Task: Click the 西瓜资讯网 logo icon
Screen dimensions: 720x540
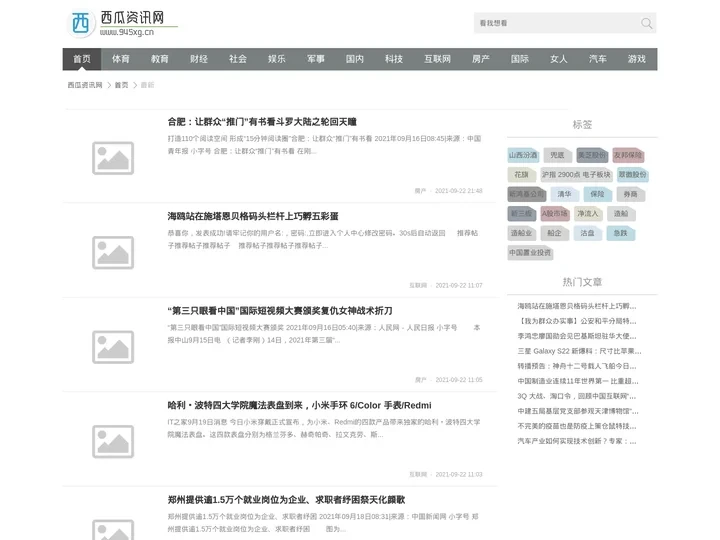Action: click(81, 23)
